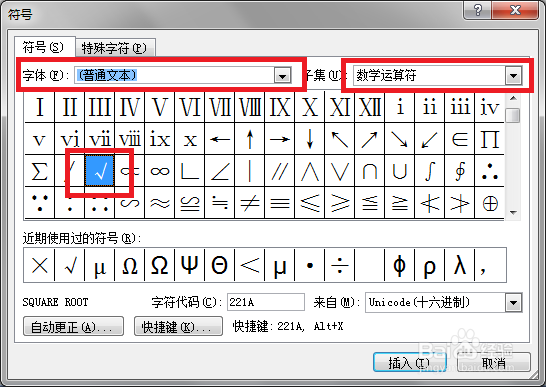The image size is (546, 387).
Task: Select the identical ≡ symbol
Action: coord(280,203)
